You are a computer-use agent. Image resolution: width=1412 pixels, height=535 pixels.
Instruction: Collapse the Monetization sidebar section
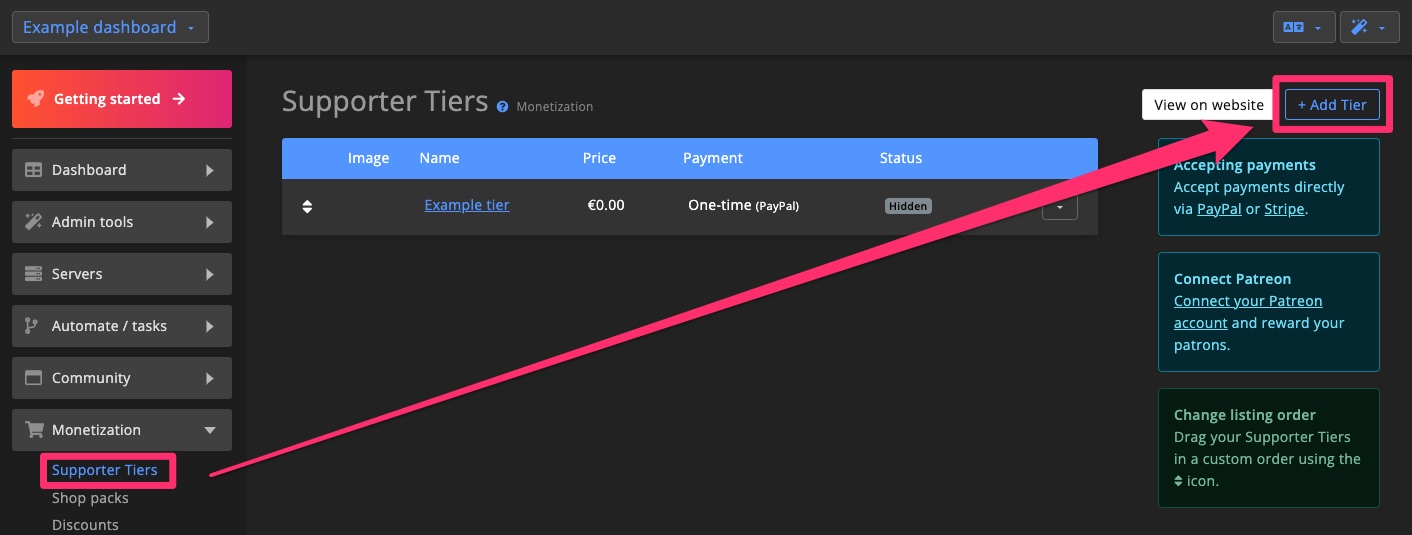click(x=122, y=430)
